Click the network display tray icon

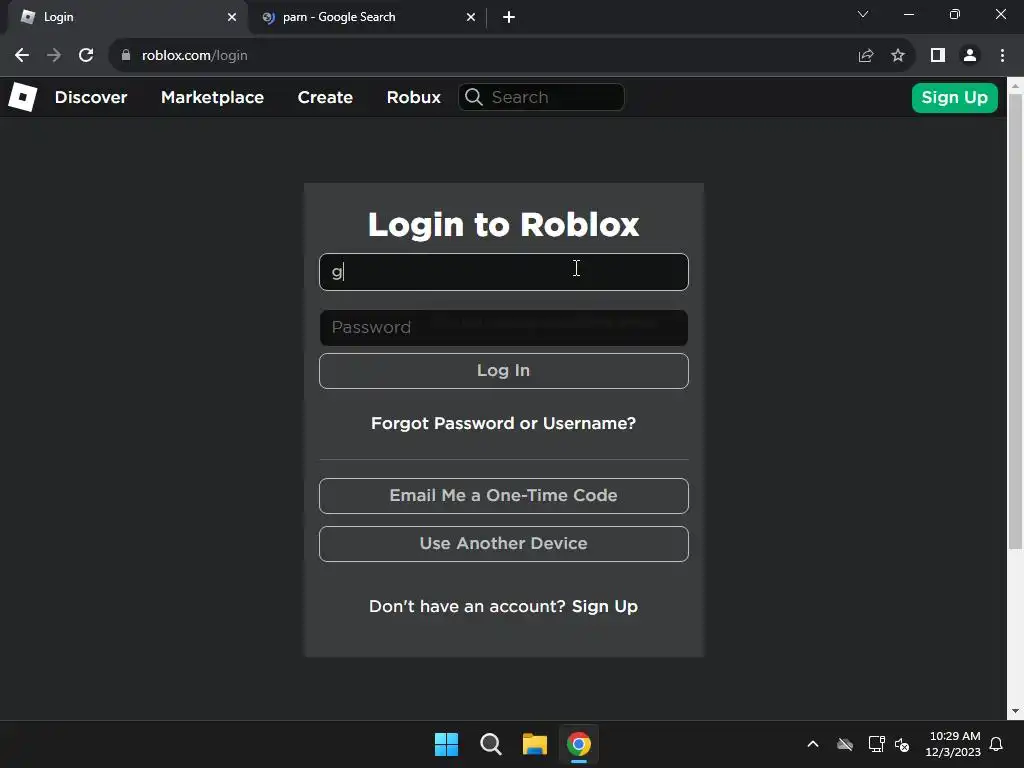[876, 744]
